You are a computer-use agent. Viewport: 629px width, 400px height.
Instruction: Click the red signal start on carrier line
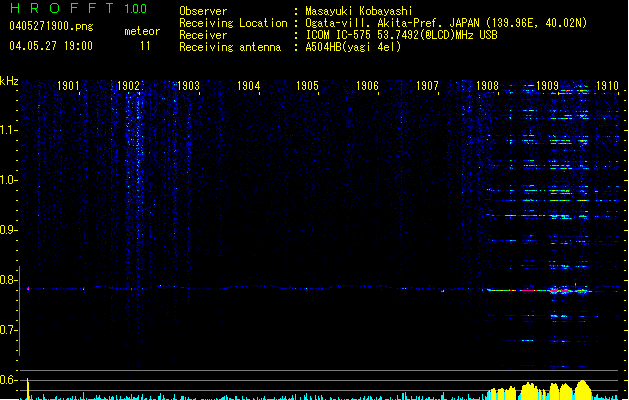(x=28, y=288)
